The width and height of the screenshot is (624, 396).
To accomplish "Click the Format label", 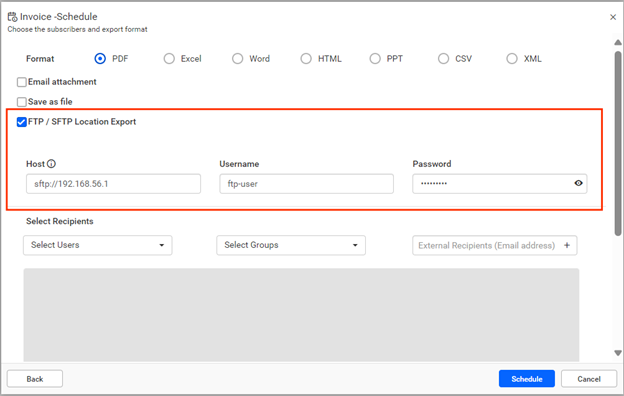I will click(40, 59).
